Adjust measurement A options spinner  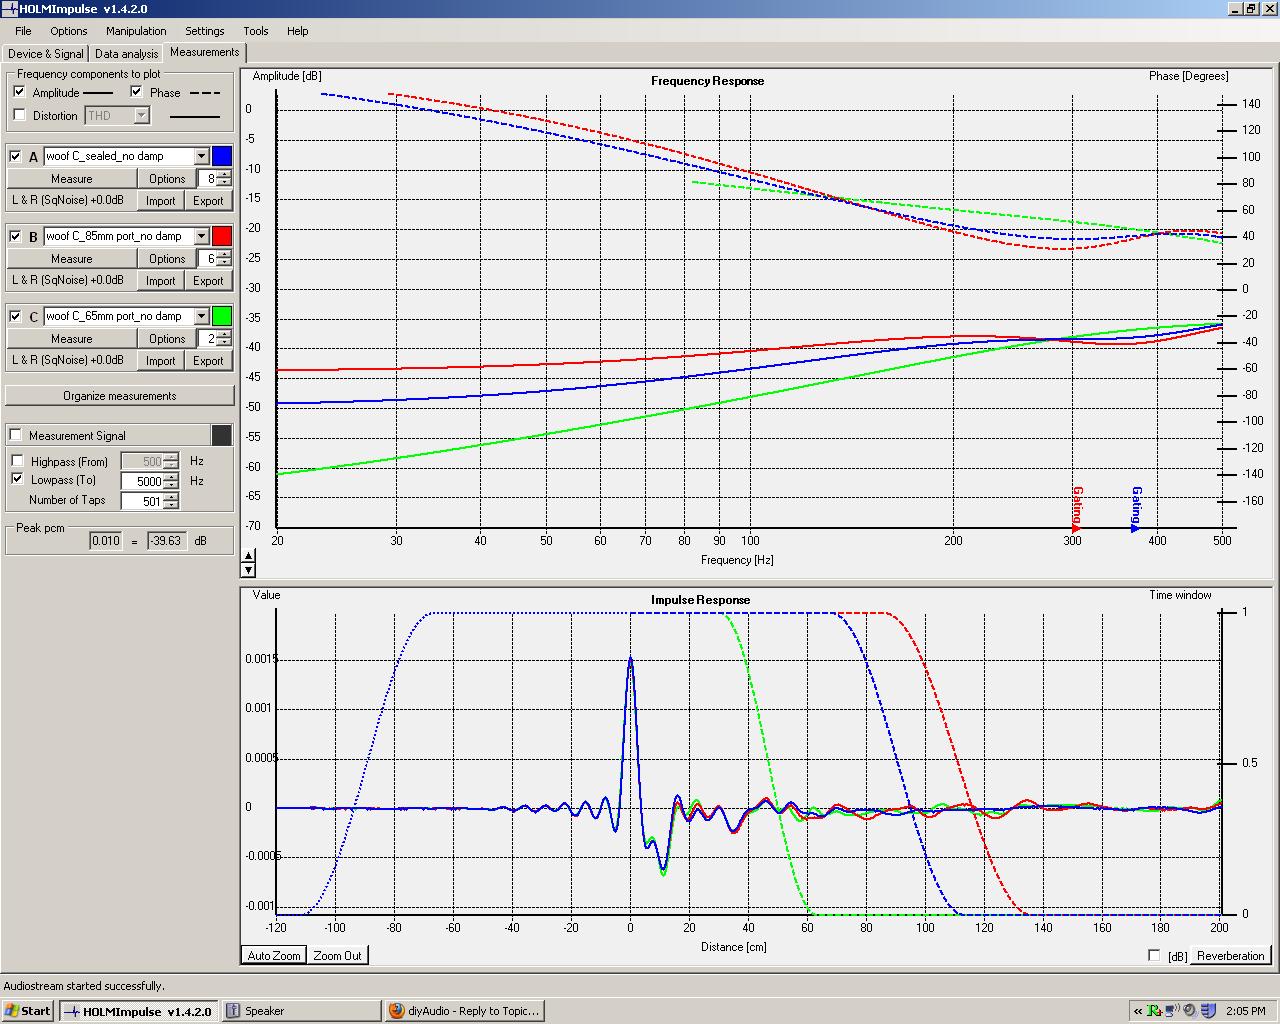(224, 178)
